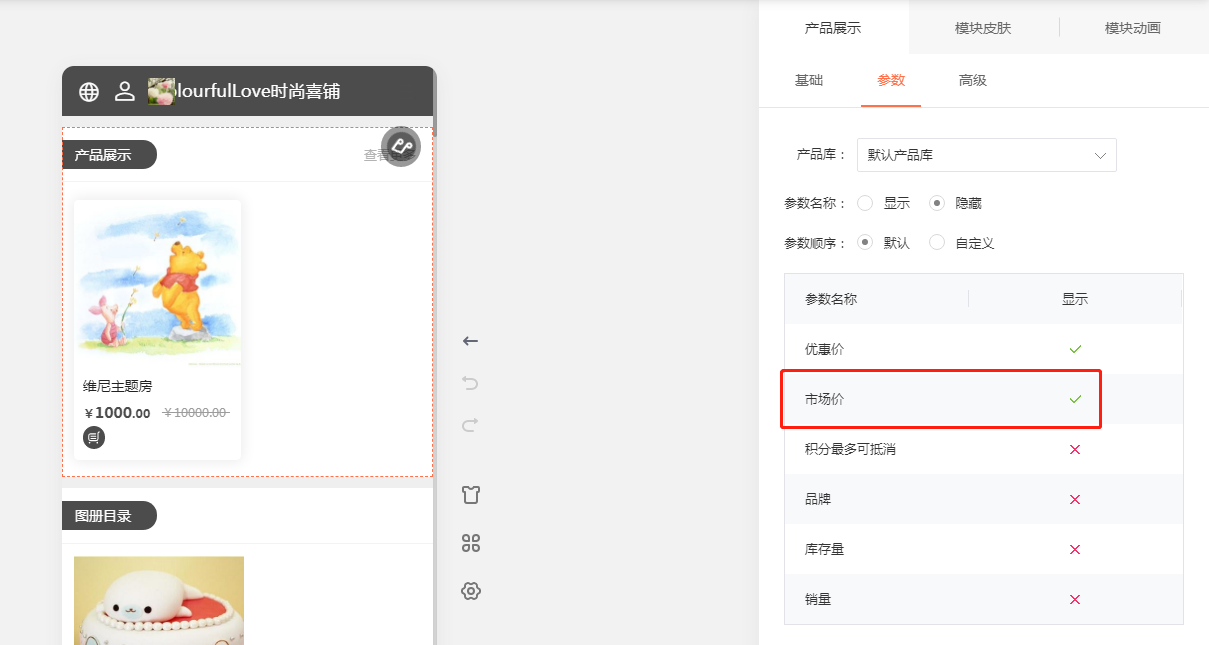
Task: Toggle the green check in the 市场价 row
Action: tap(1075, 399)
